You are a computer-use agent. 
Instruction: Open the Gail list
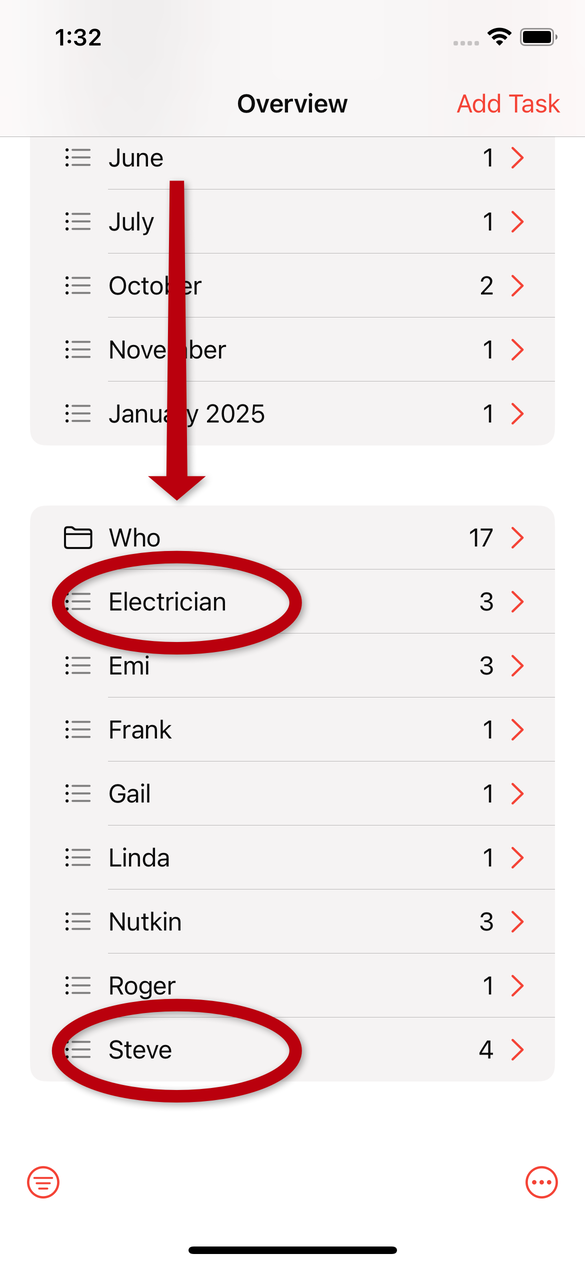click(292, 794)
